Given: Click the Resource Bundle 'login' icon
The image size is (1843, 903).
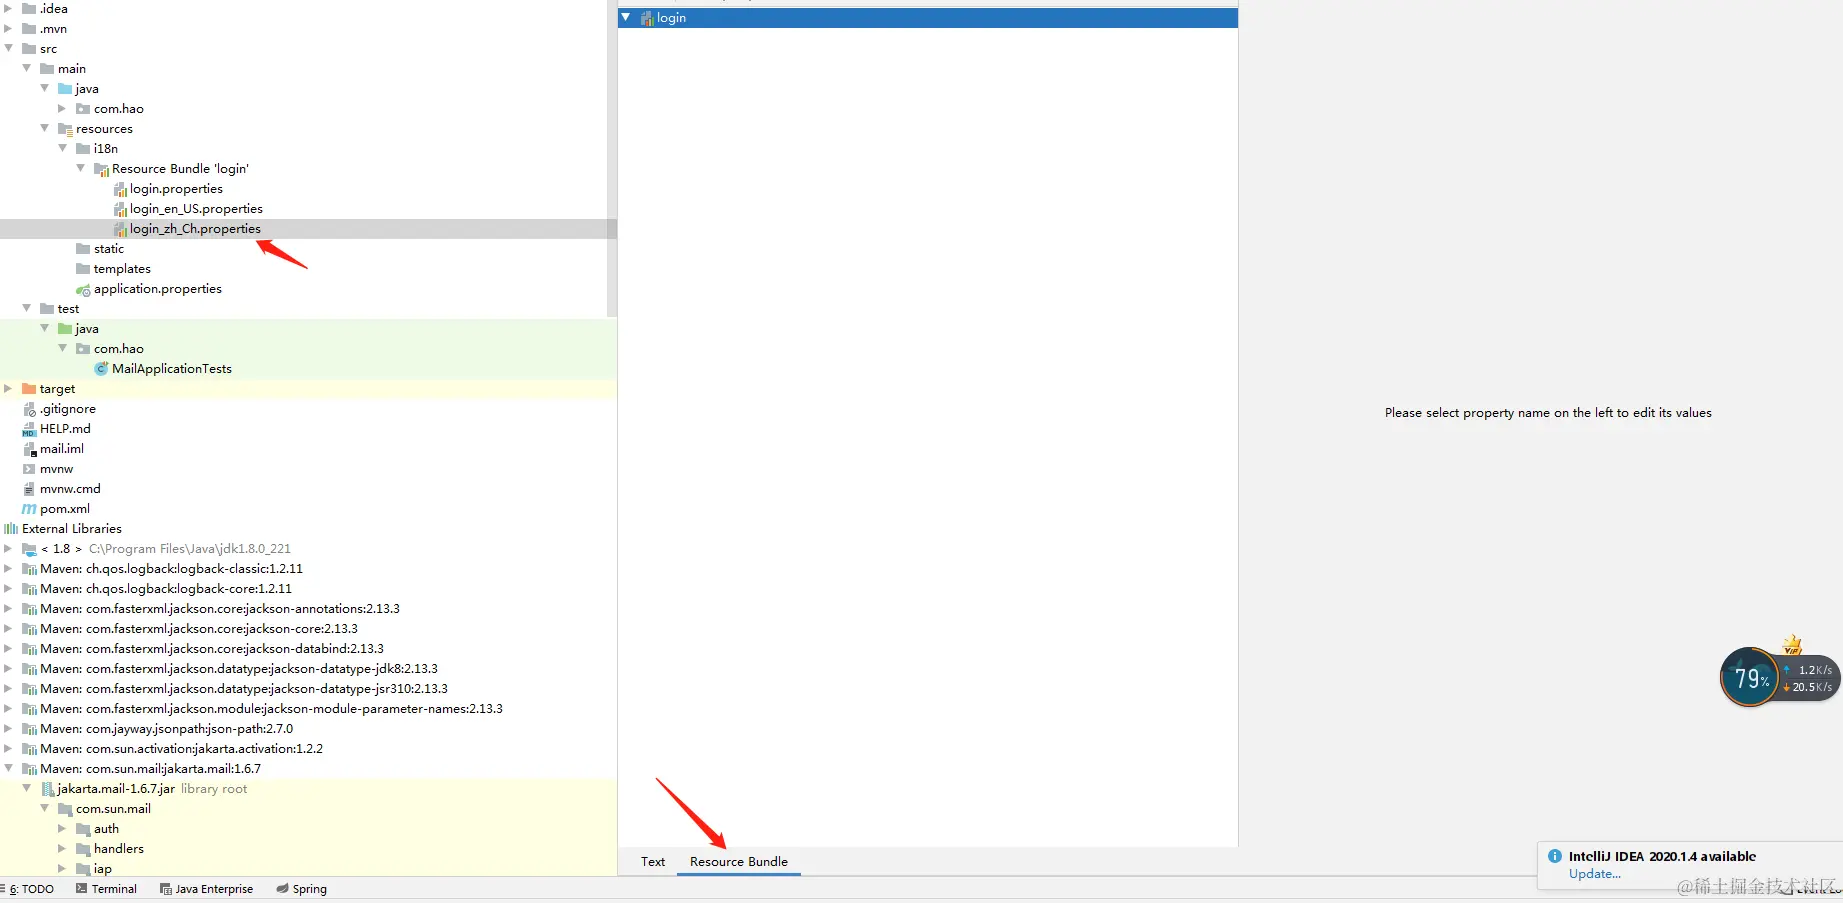Looking at the screenshot, I should (101, 169).
